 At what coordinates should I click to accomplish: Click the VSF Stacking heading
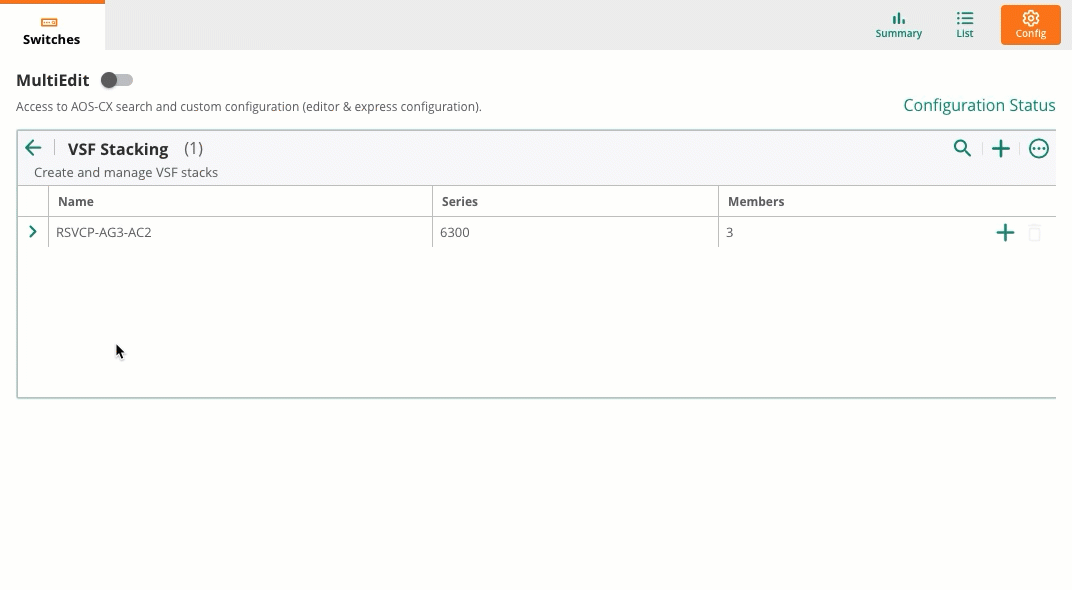click(118, 149)
